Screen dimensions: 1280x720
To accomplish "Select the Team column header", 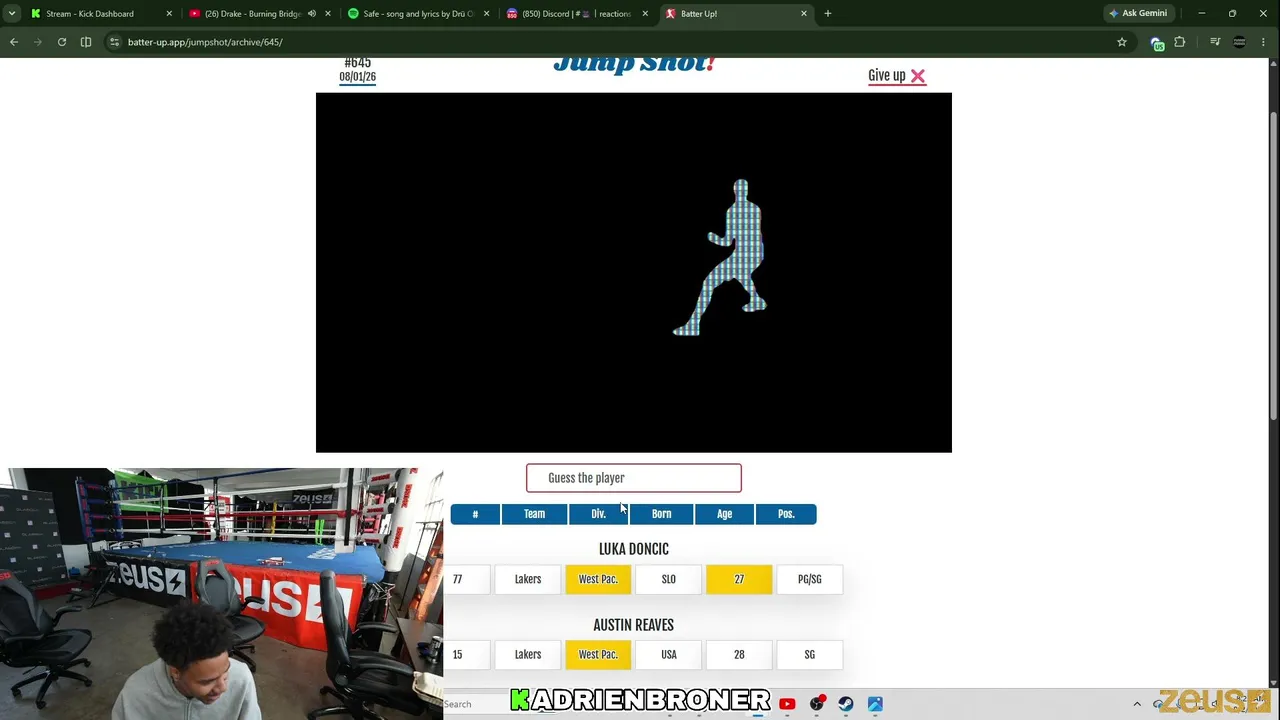I will 535,514.
